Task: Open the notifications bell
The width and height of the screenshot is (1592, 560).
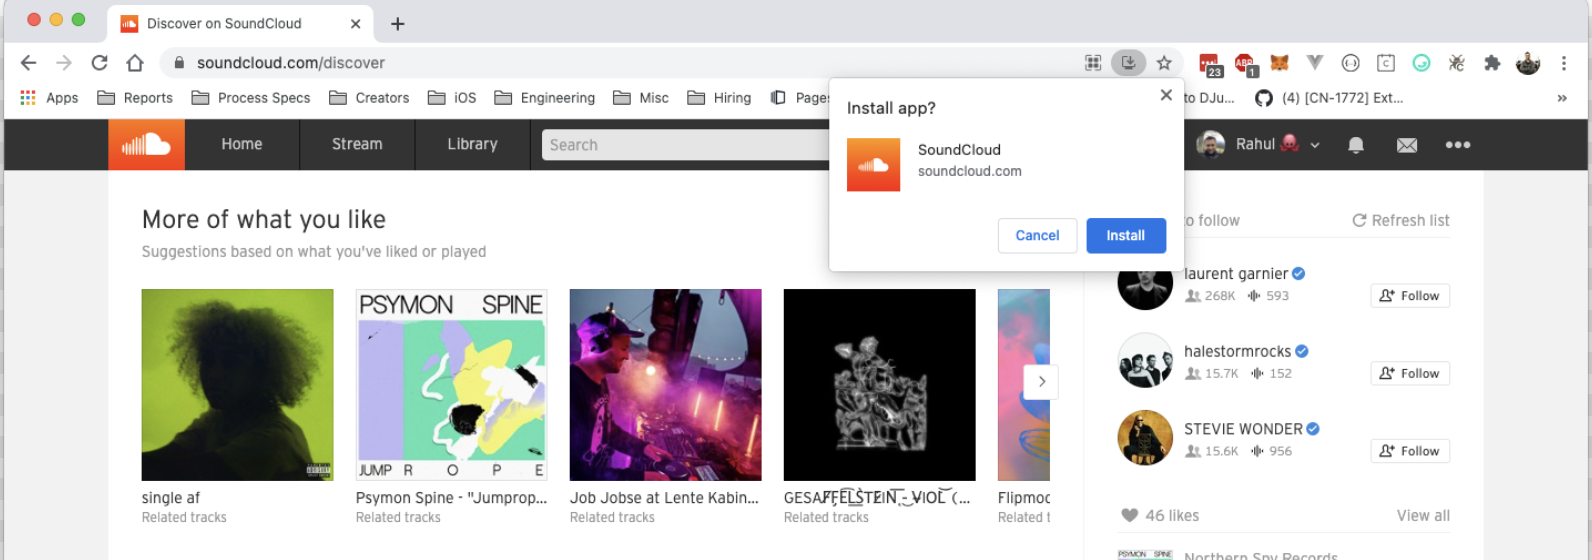Action: tap(1356, 145)
